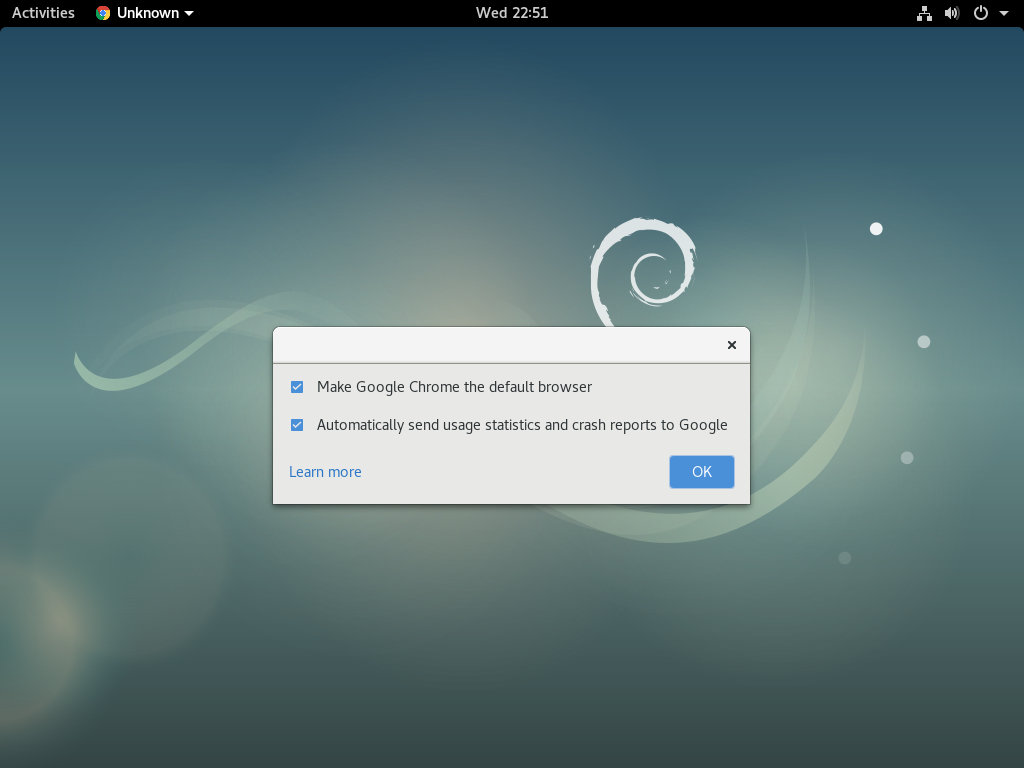Uncheck Make Google Chrome the default browser
1024x768 pixels.
pyautogui.click(x=296, y=387)
